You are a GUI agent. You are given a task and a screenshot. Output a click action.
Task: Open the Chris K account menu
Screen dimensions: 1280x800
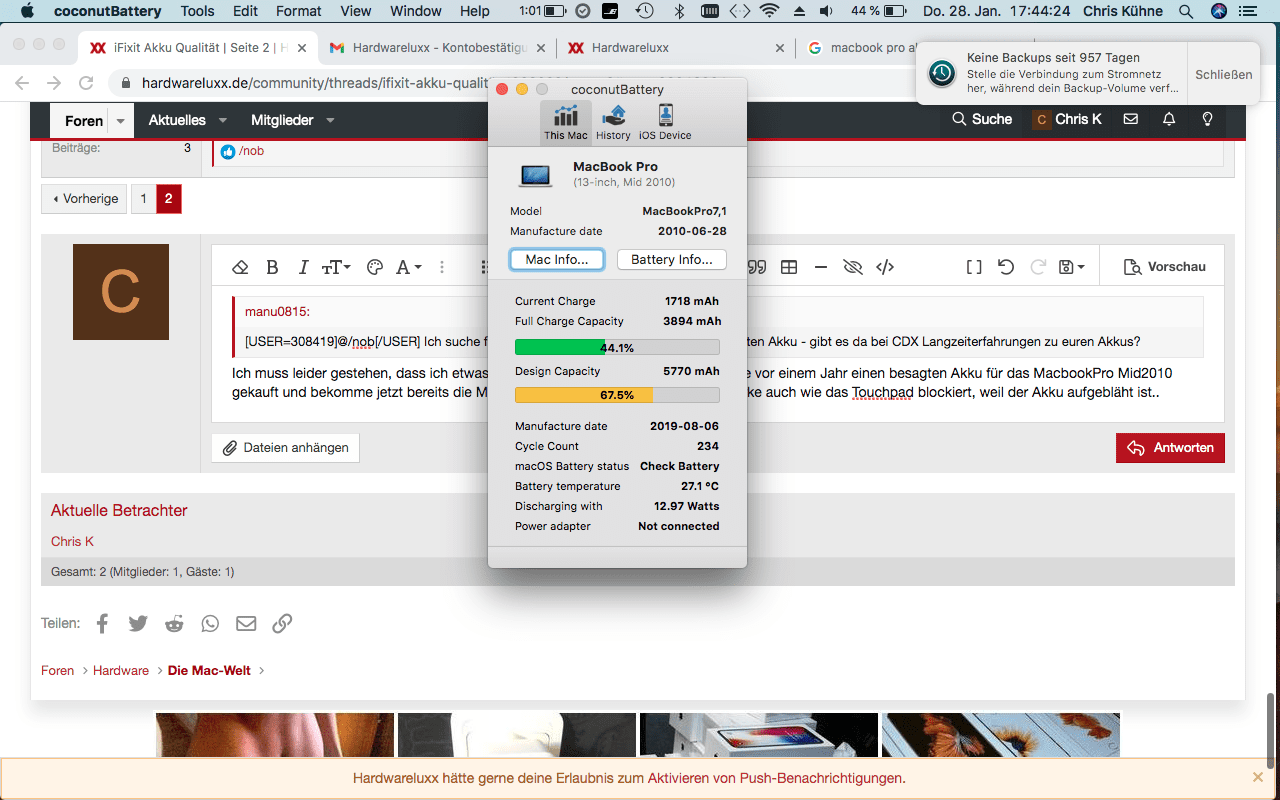click(x=1068, y=119)
